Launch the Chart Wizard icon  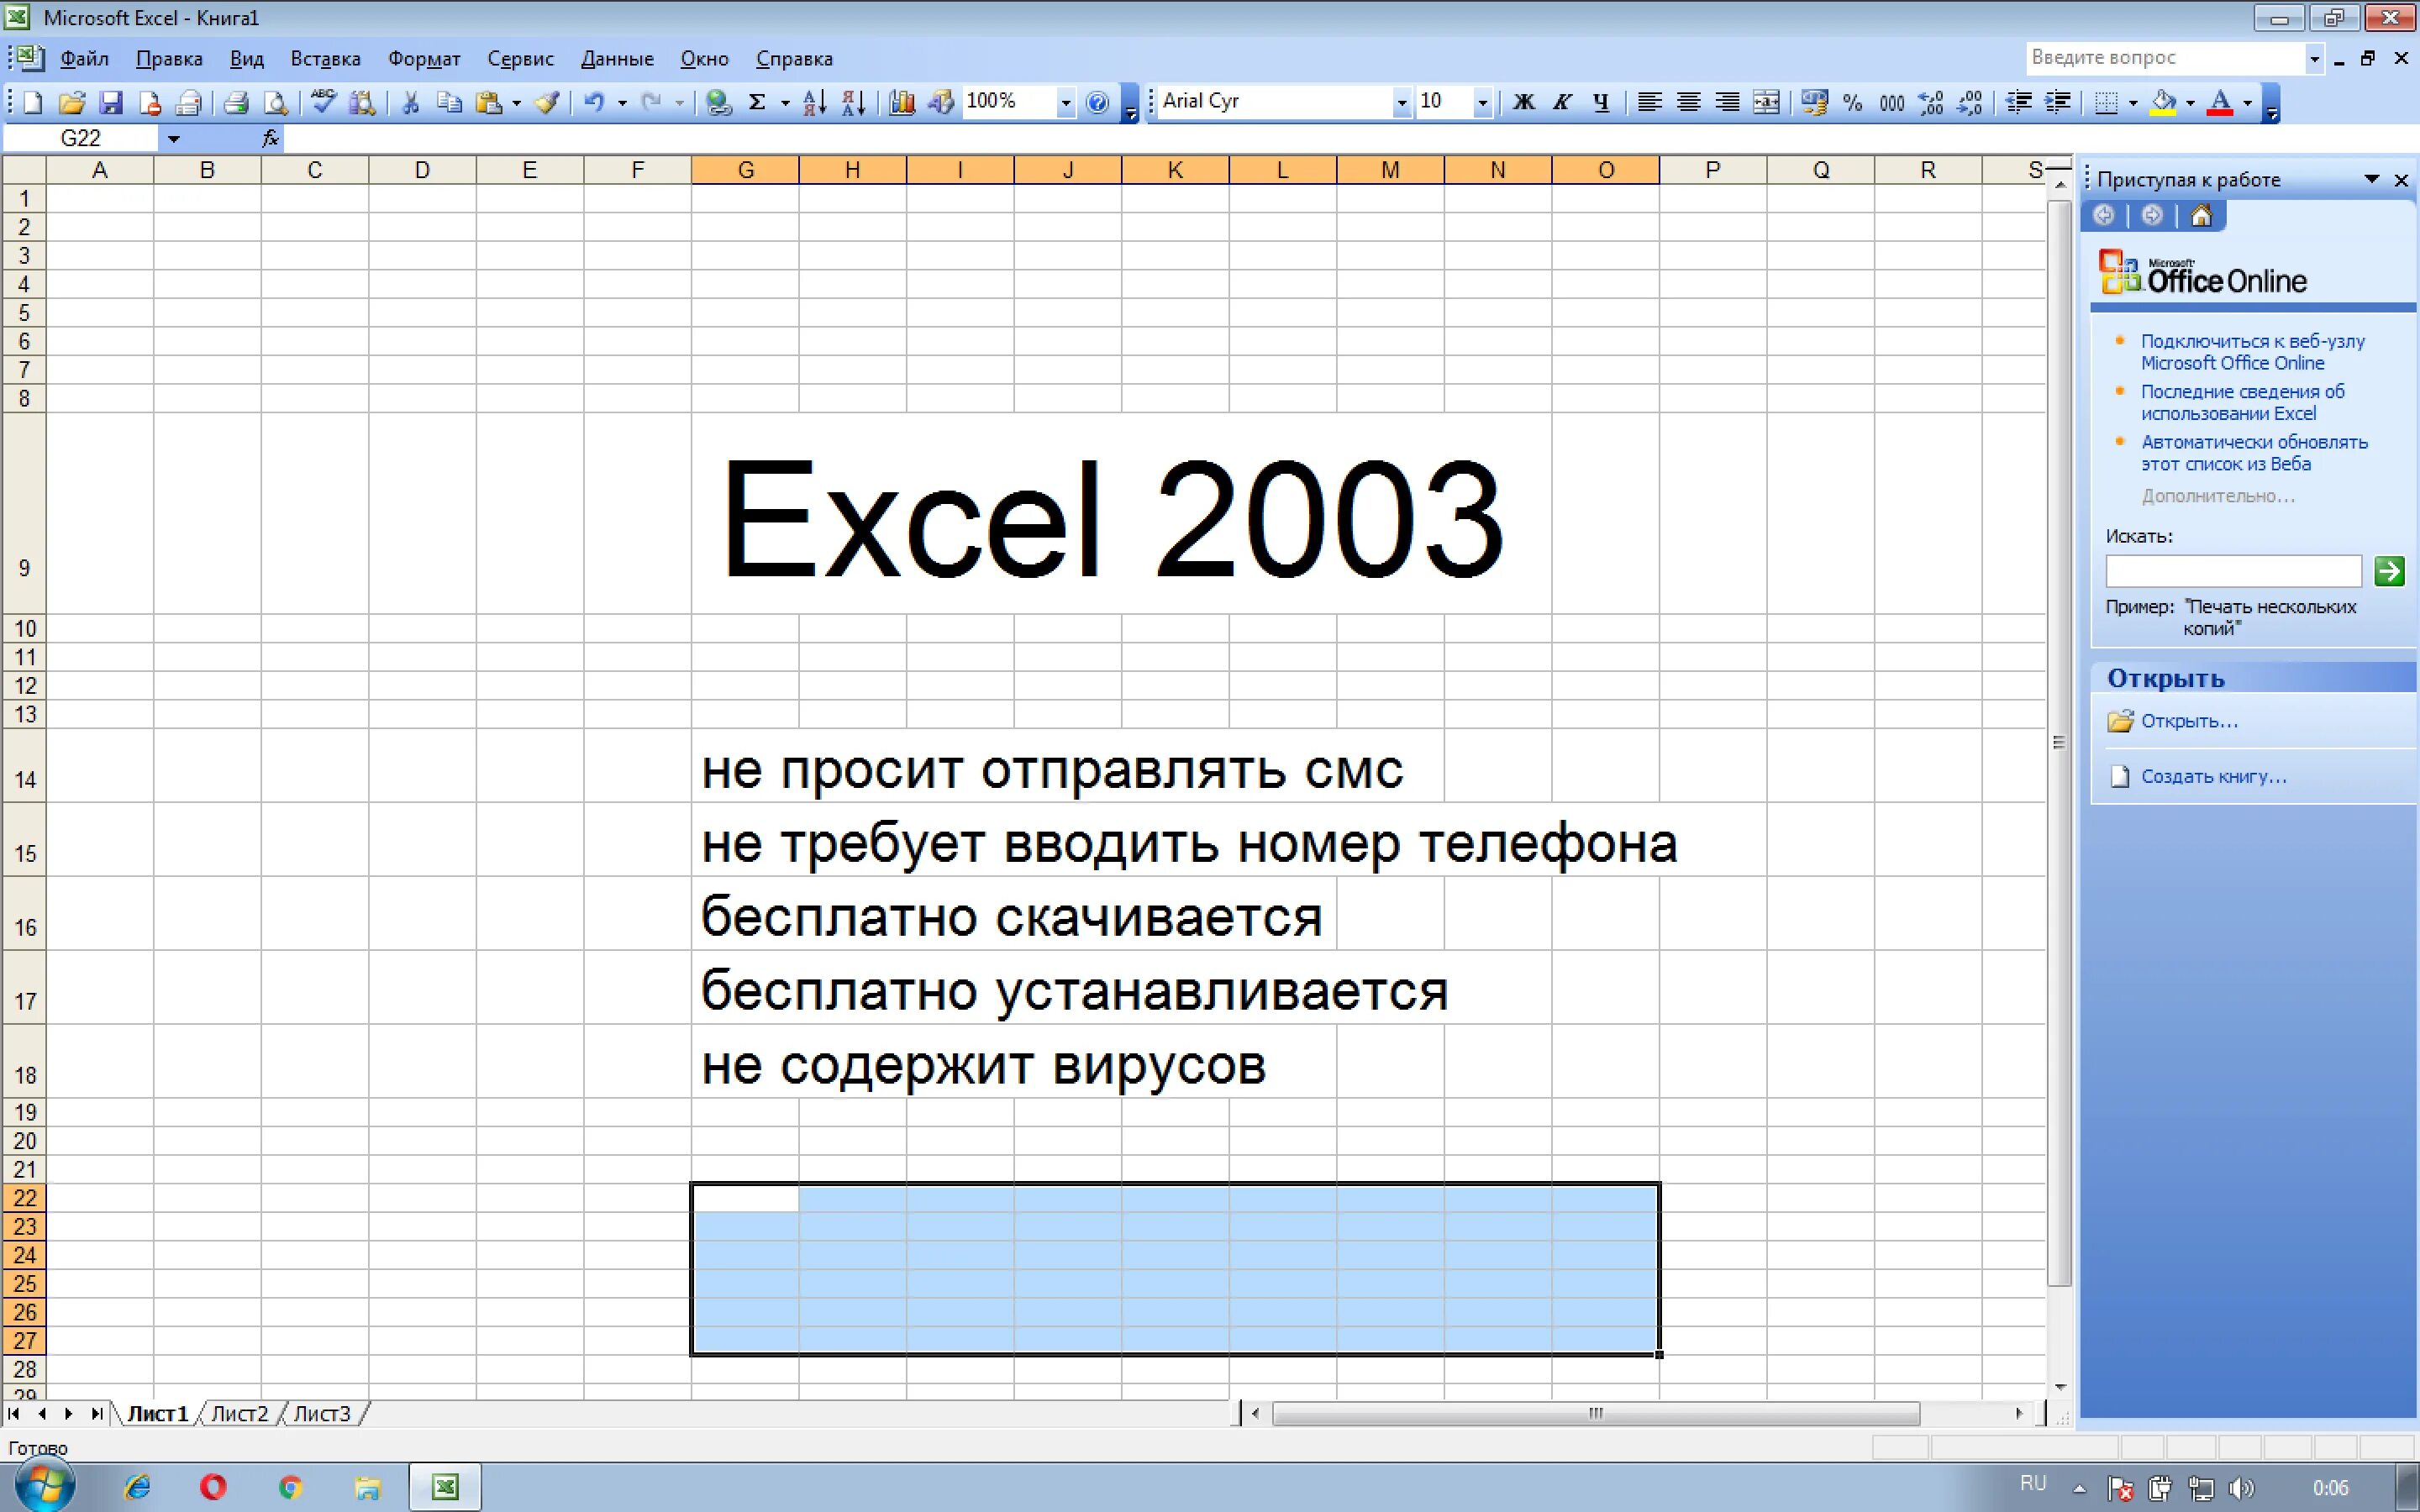pos(901,102)
